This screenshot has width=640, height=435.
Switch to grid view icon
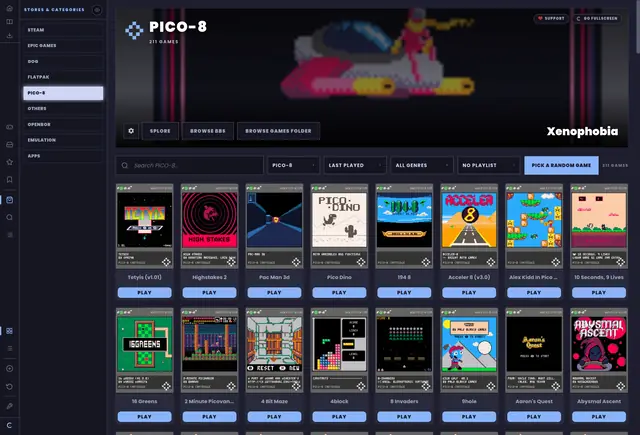pos(9,331)
